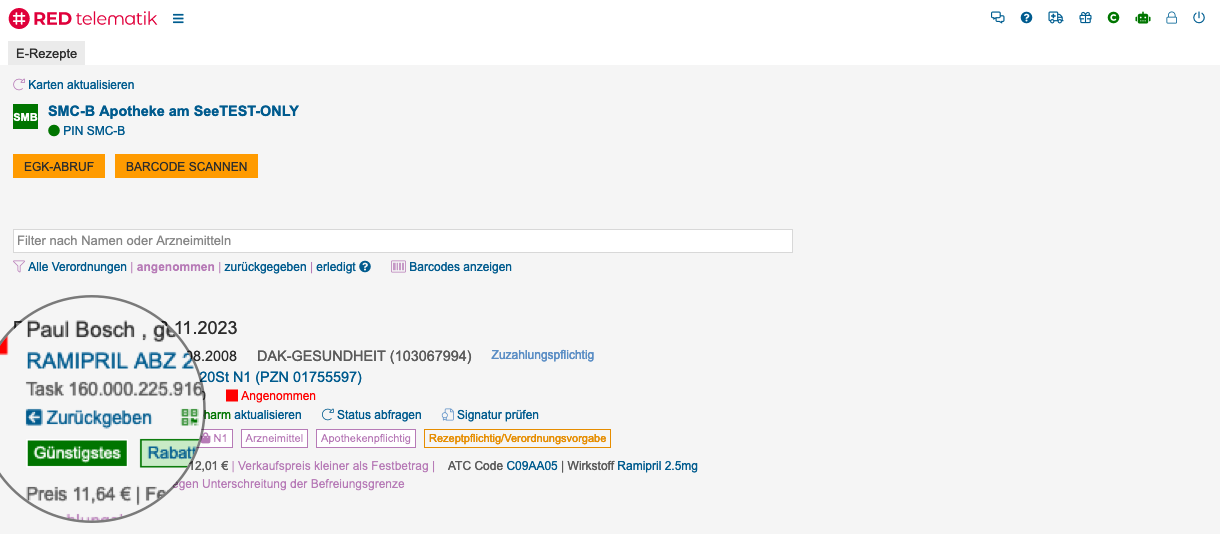Filter by Alle Verordnungen
This screenshot has width=1220, height=534.
pos(77,267)
